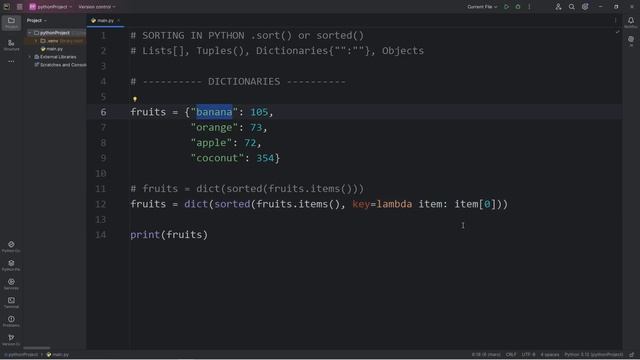Viewport: 640px width, 360px height.
Task: Open the Project tool window
Action: pos(11,23)
